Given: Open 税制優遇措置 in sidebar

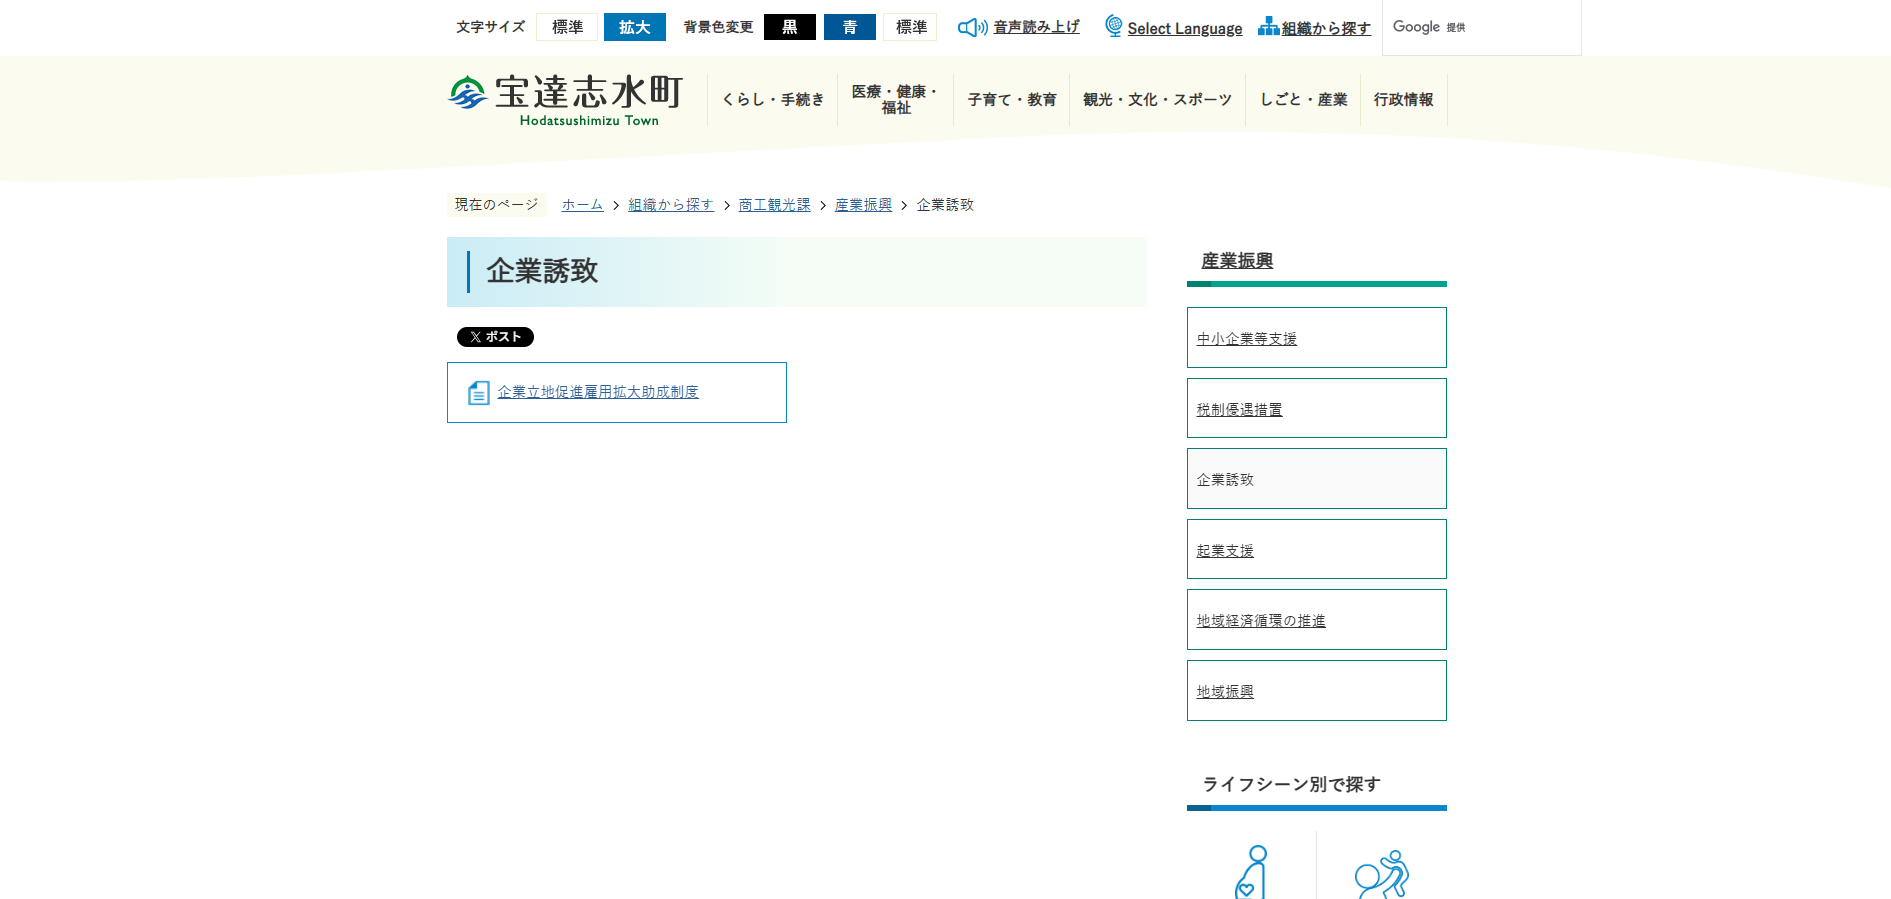Looking at the screenshot, I should (x=1317, y=408).
